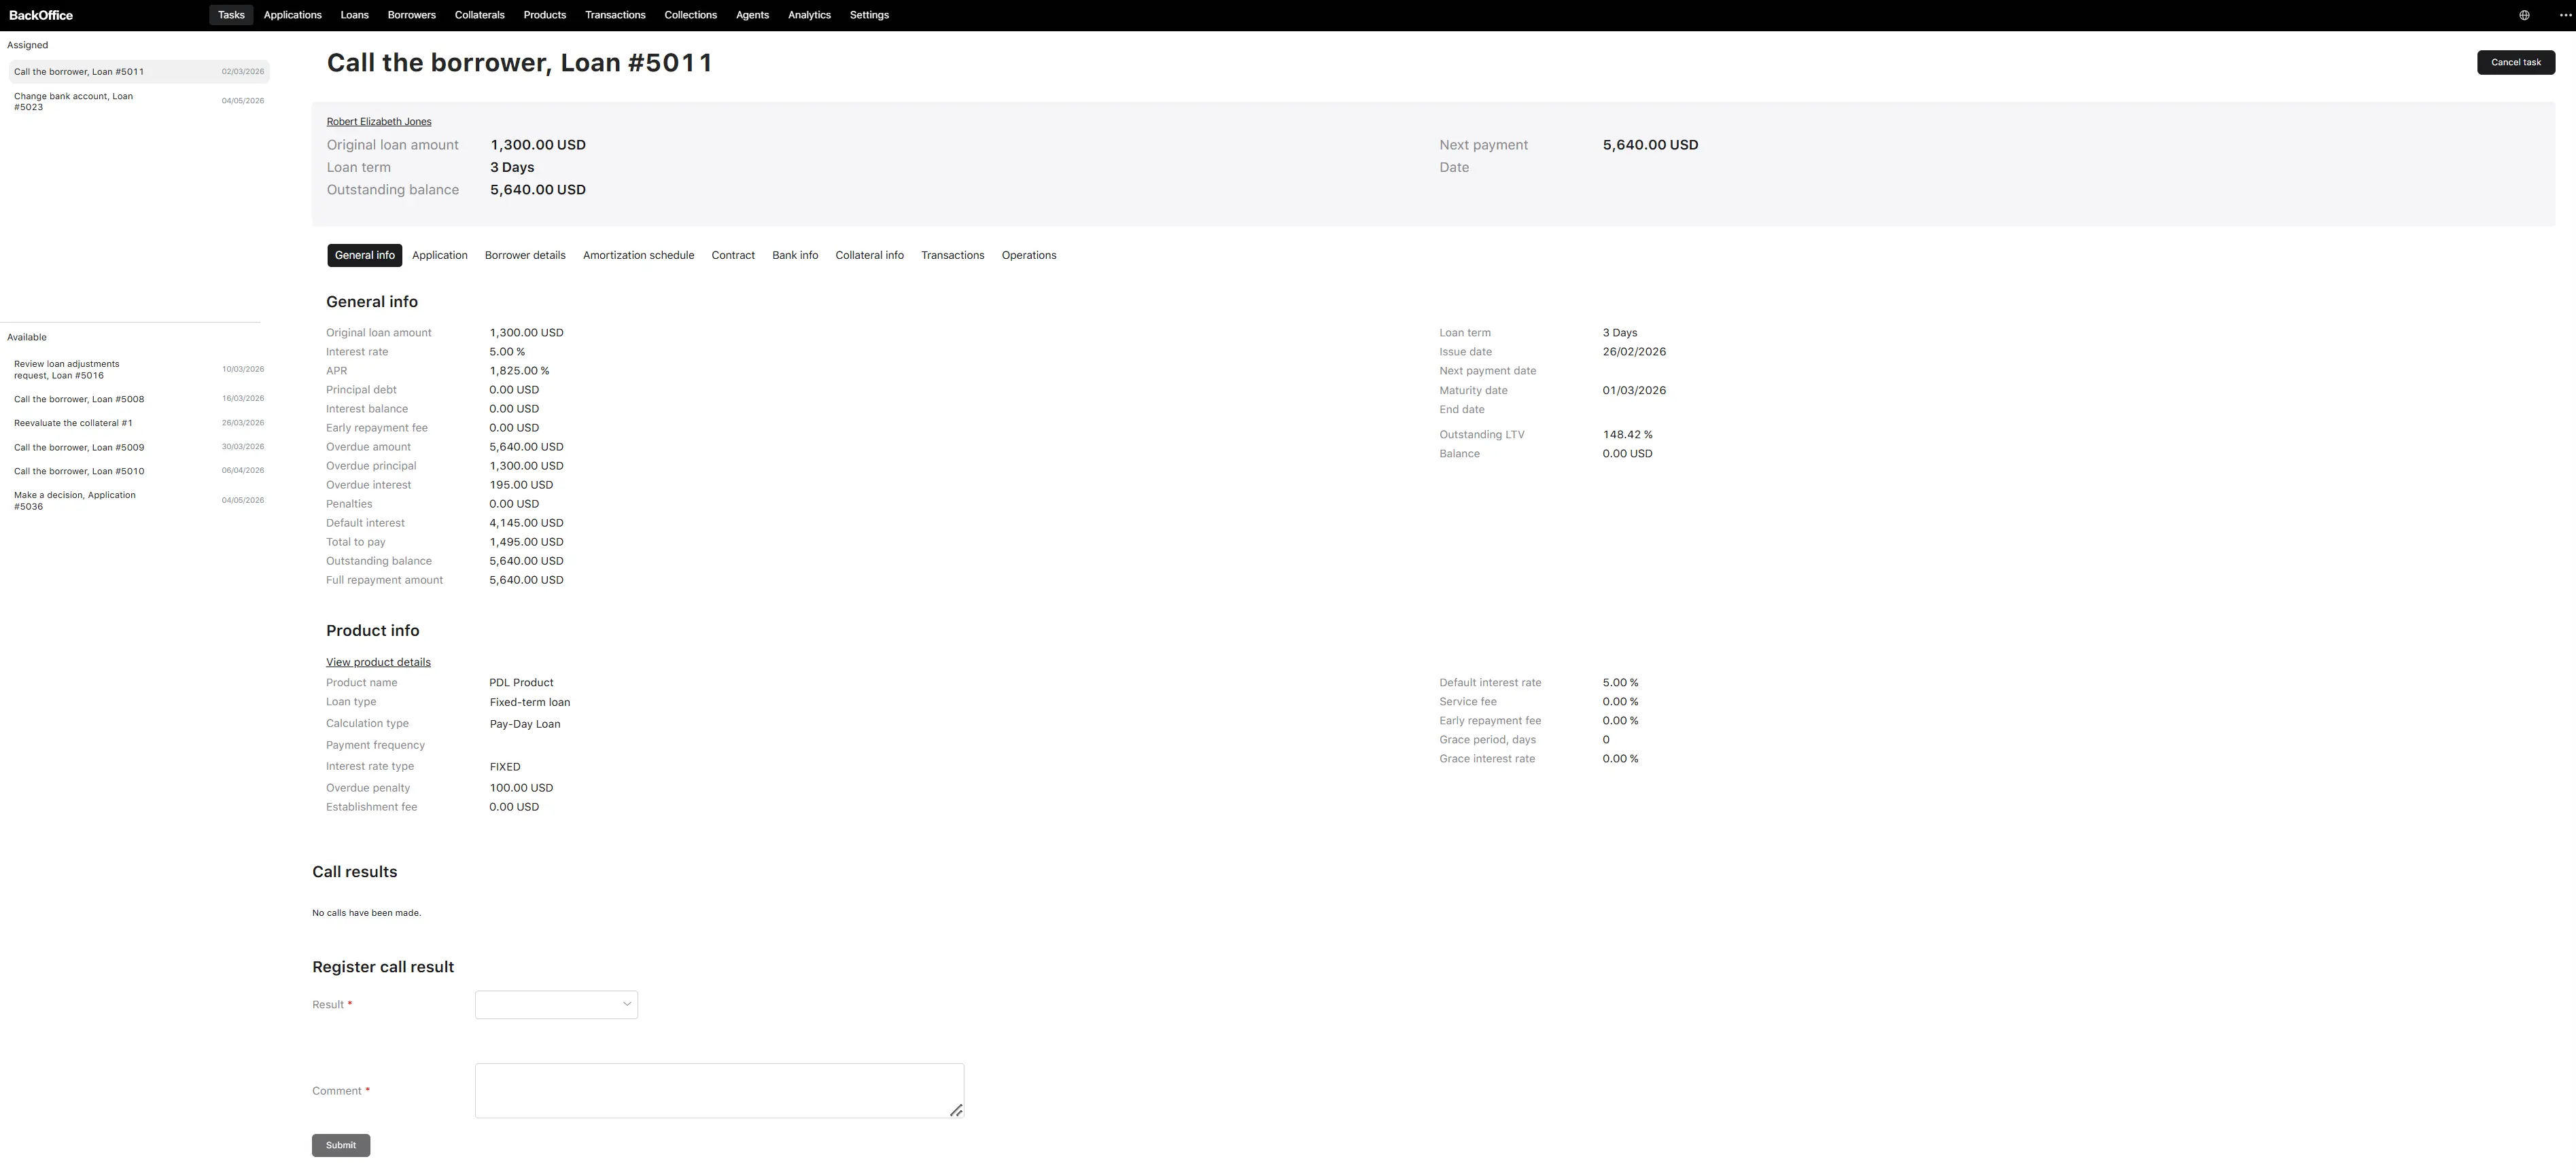Click the Cancel task button

point(2515,62)
